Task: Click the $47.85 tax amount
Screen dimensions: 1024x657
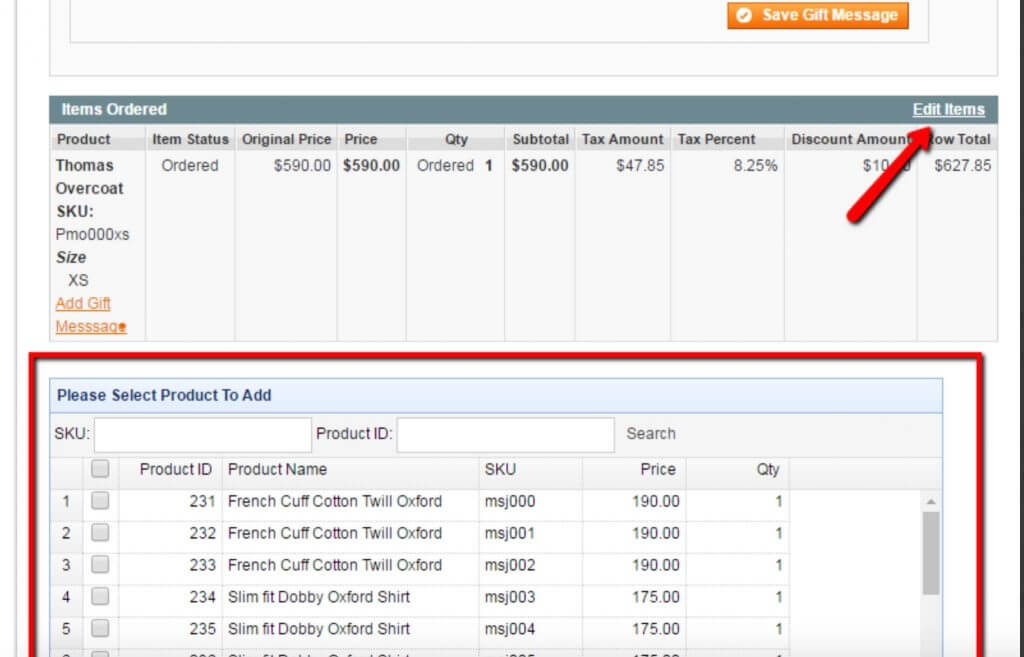Action: tap(640, 166)
